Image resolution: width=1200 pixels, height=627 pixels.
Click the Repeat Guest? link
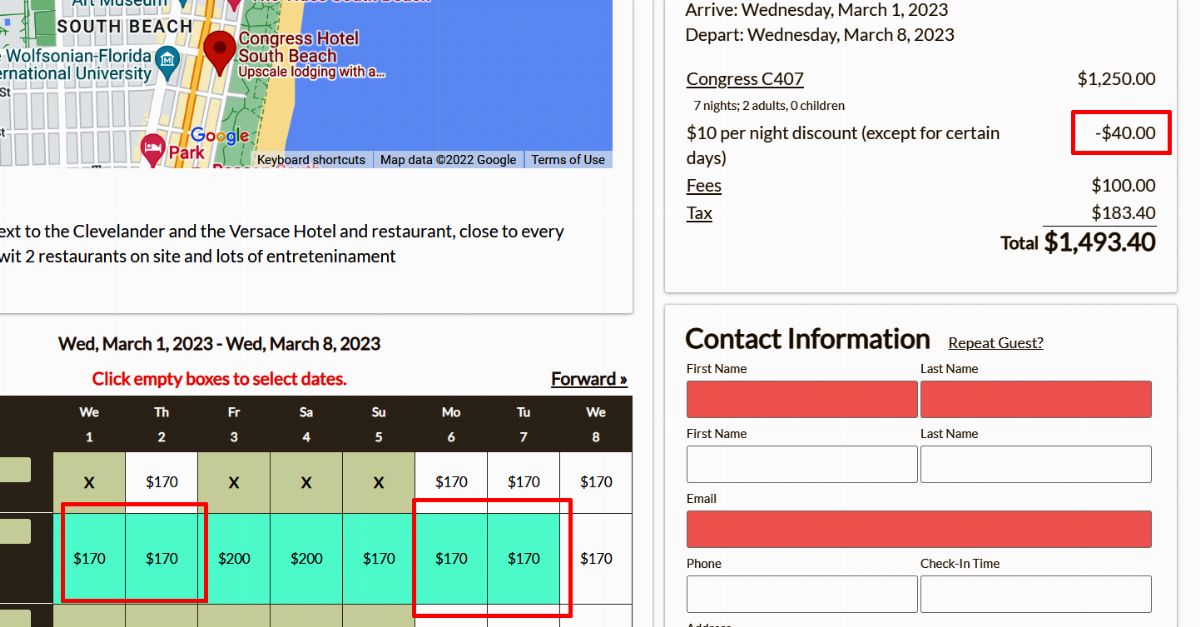pos(995,343)
